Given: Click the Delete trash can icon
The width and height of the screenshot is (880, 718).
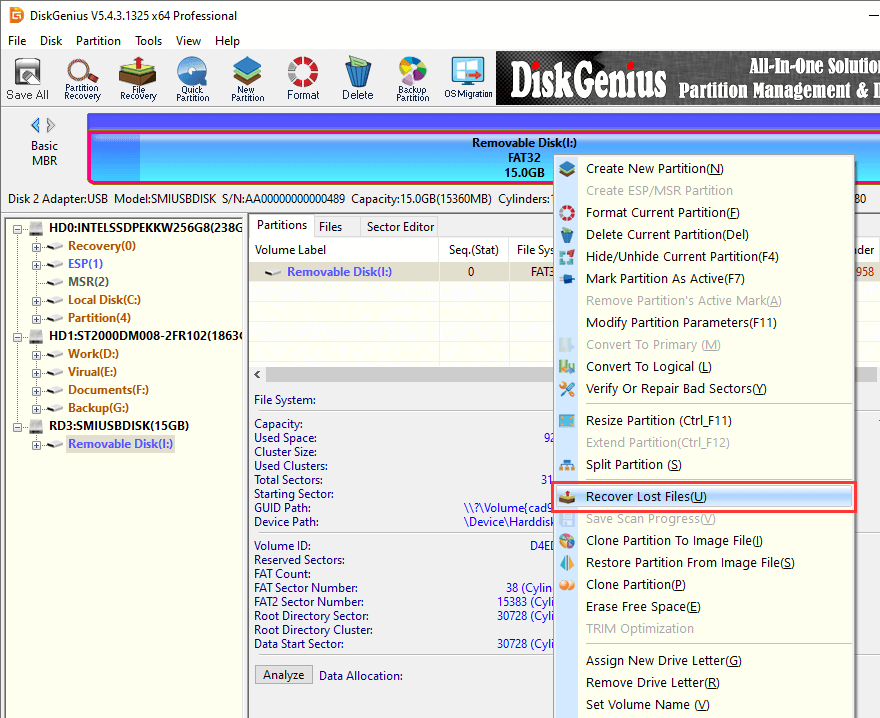Looking at the screenshot, I should 357,78.
